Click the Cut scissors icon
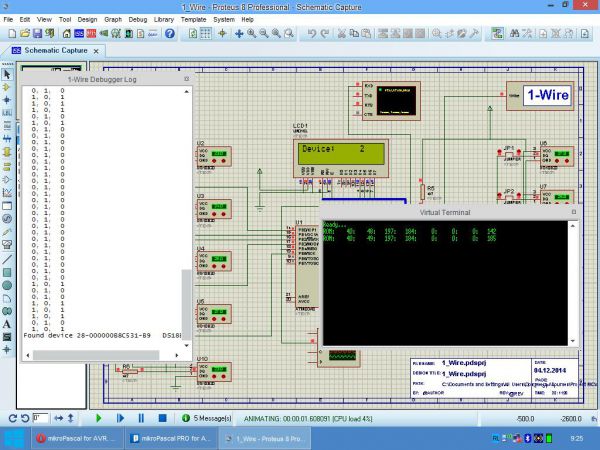Viewport: 600px width, 450px height. pos(342,34)
